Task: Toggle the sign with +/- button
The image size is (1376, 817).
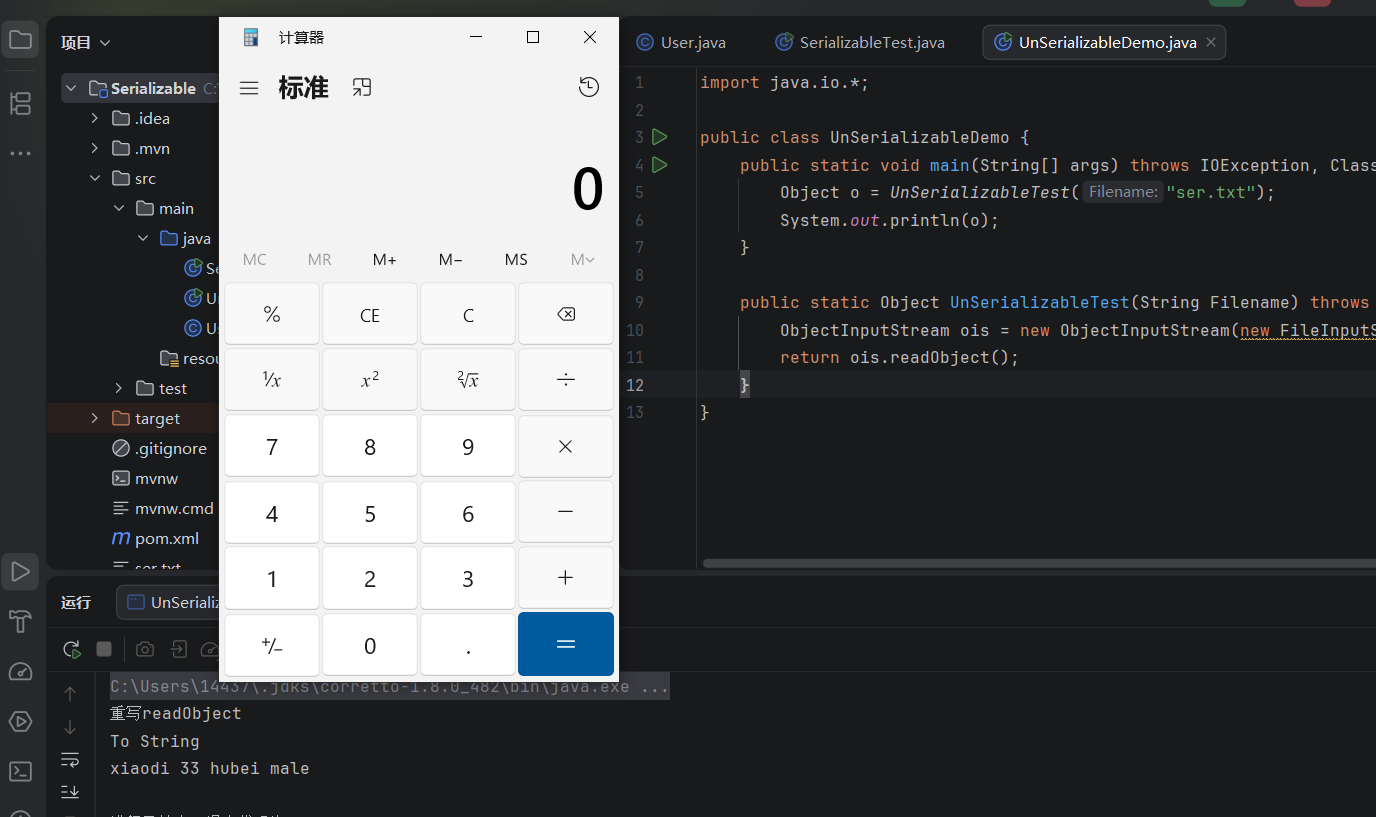Action: pos(272,645)
